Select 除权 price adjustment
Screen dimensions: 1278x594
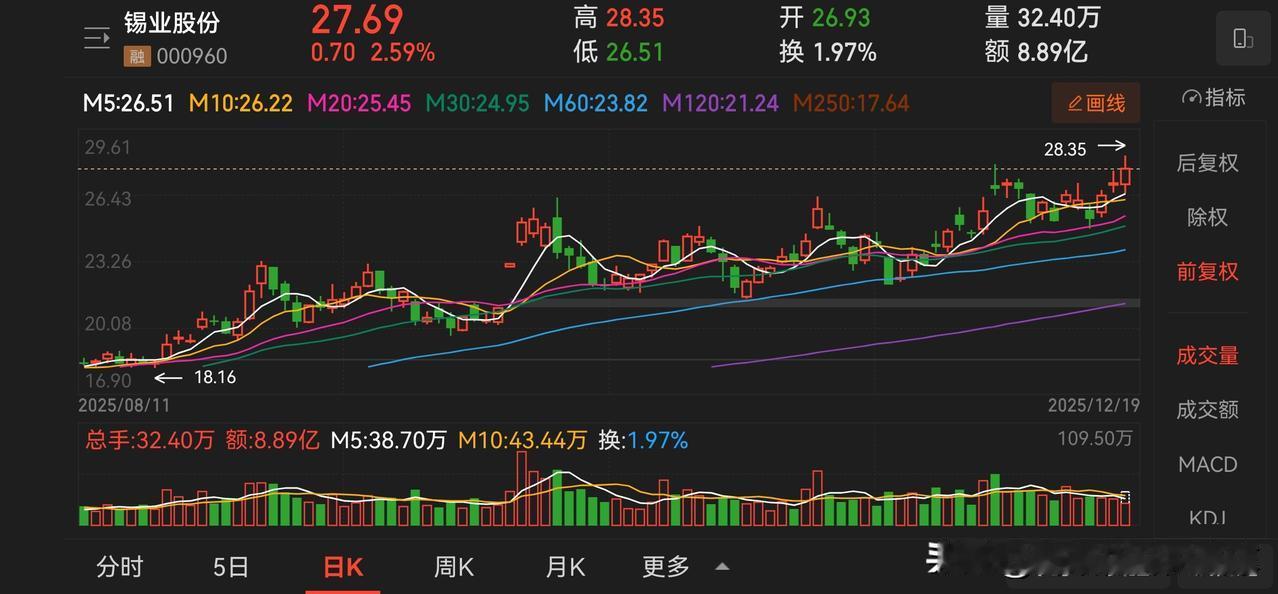(1207, 217)
